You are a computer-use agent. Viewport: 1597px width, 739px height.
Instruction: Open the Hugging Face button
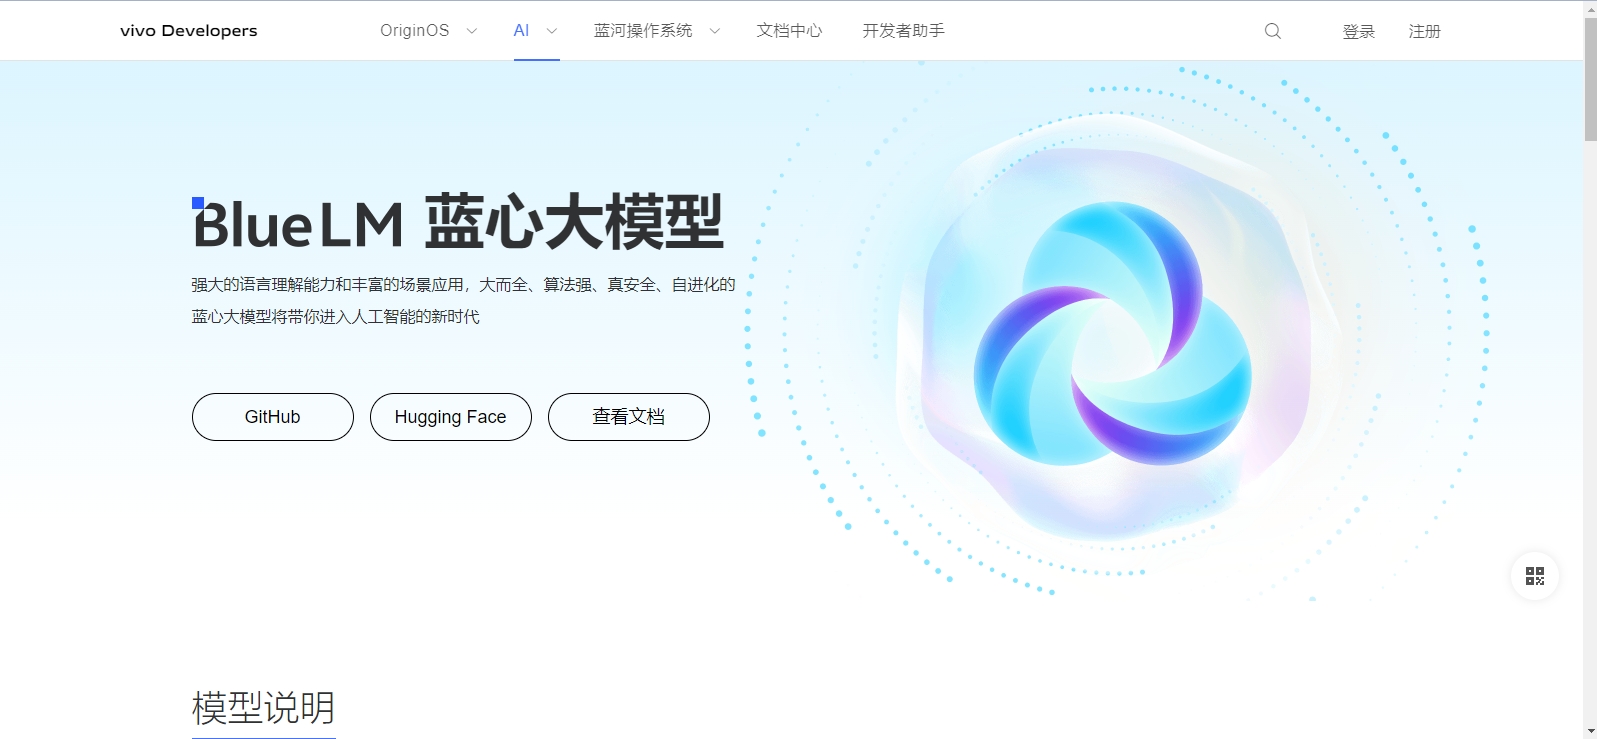pyautogui.click(x=451, y=417)
